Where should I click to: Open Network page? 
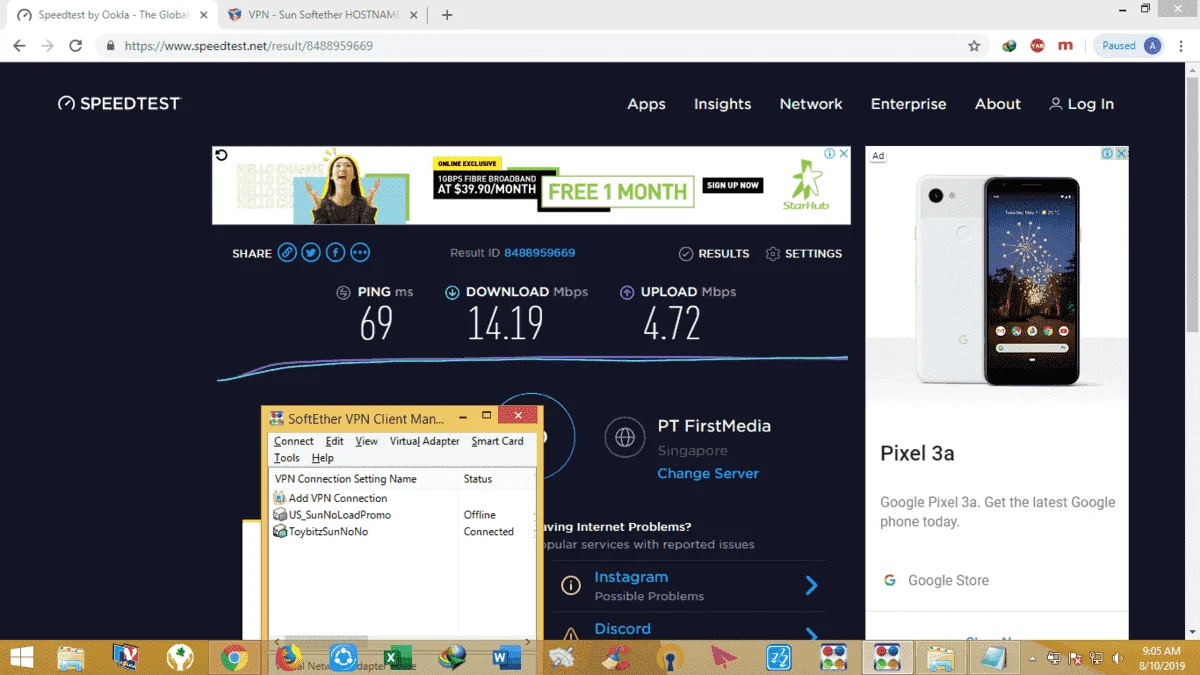point(811,104)
